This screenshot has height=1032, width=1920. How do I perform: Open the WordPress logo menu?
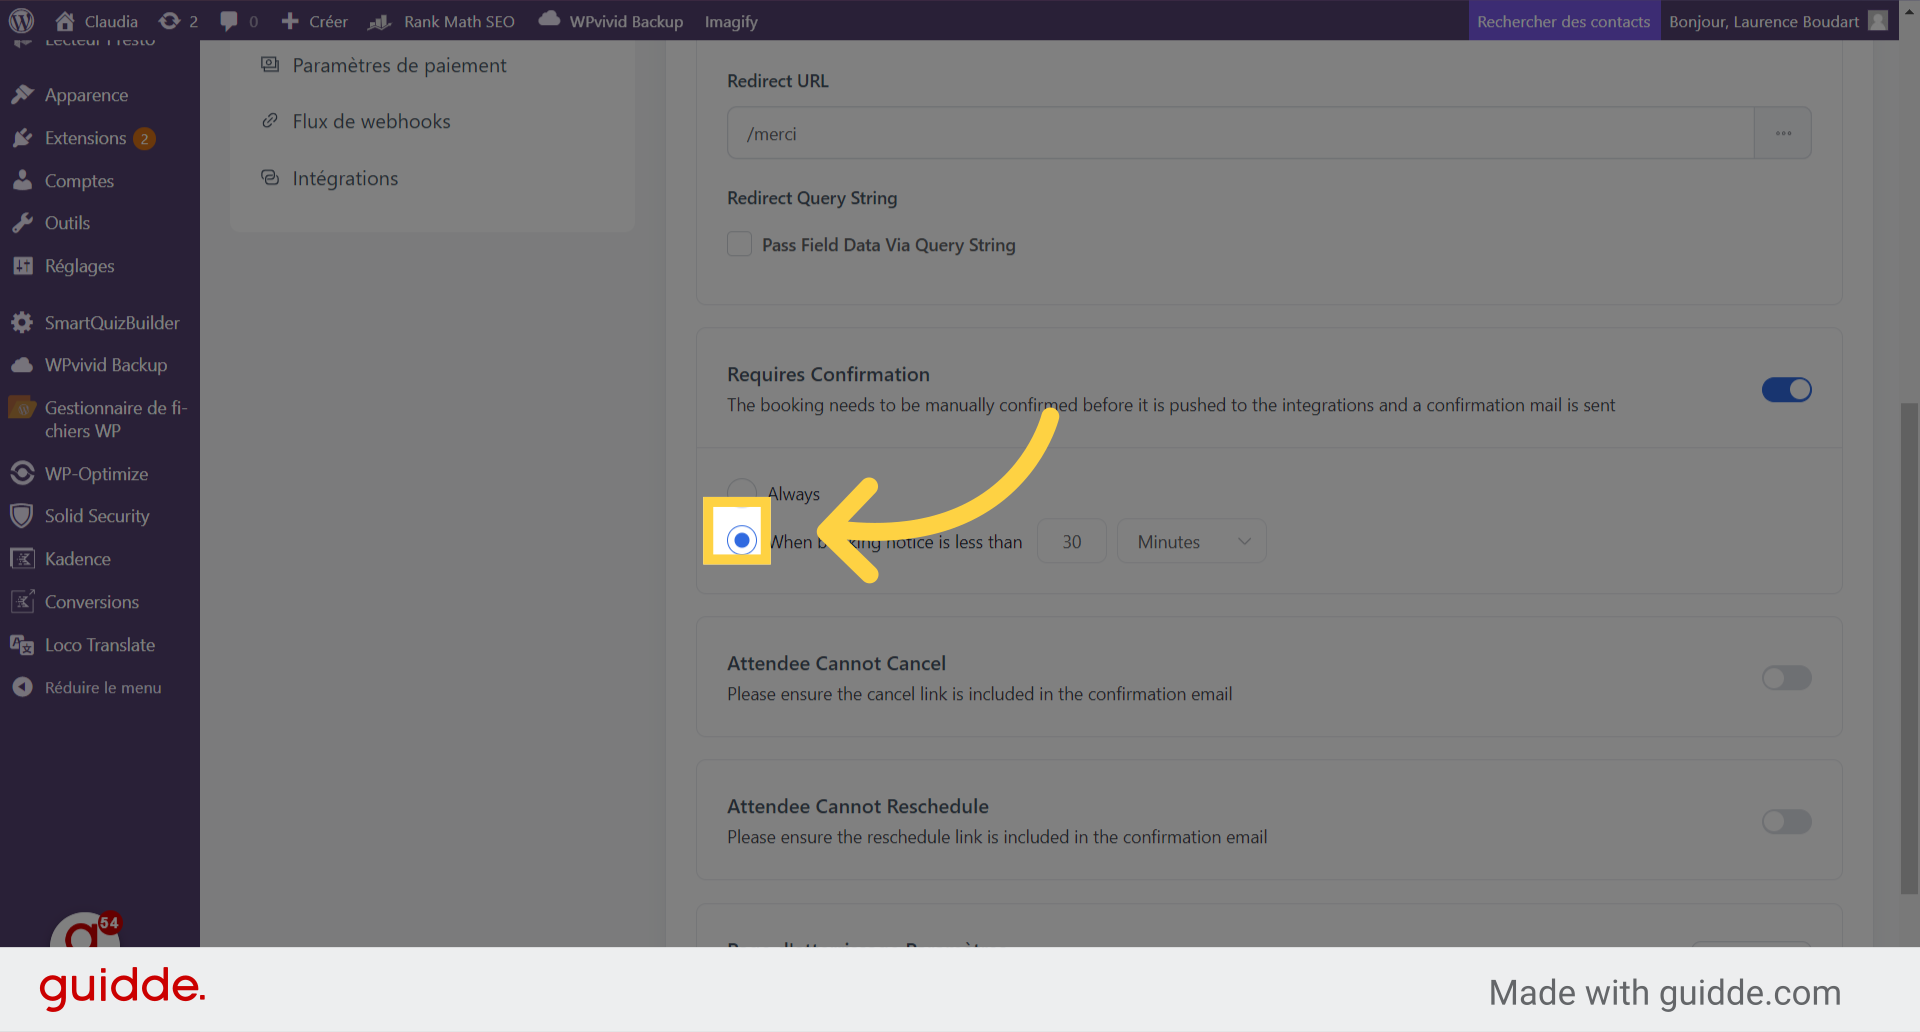21,20
